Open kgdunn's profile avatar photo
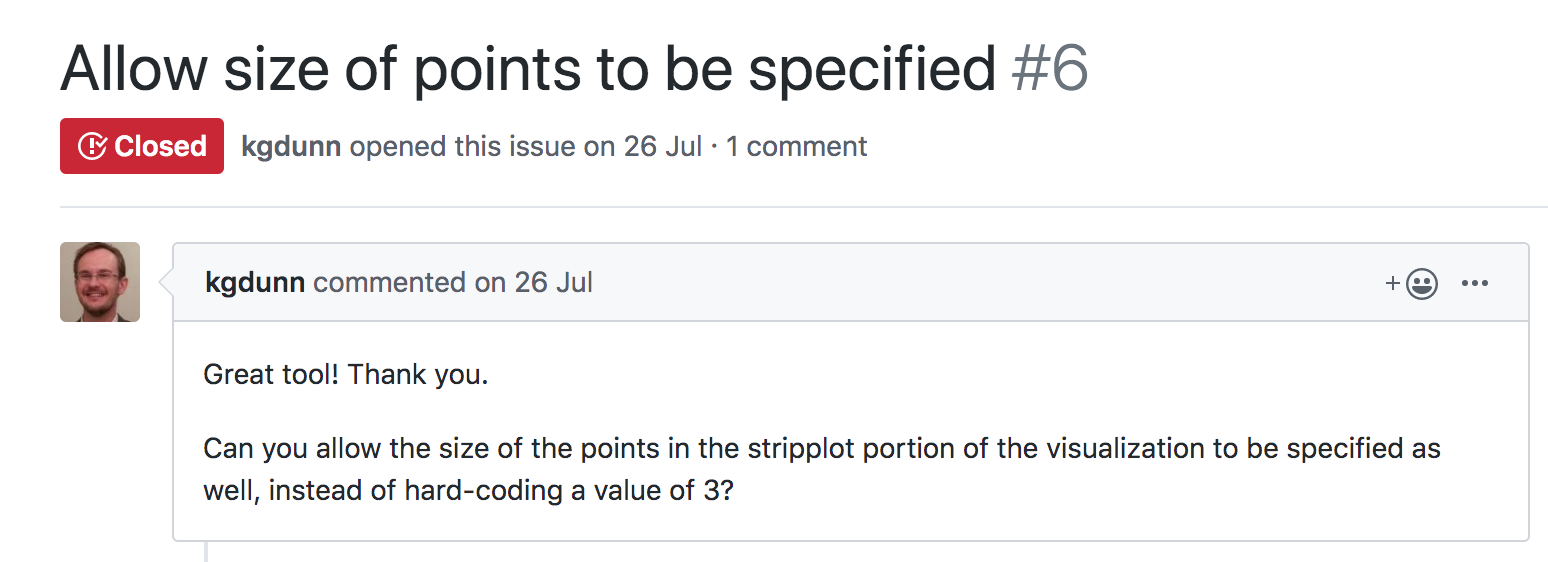Image resolution: width=1548 pixels, height=562 pixels. tap(100, 282)
